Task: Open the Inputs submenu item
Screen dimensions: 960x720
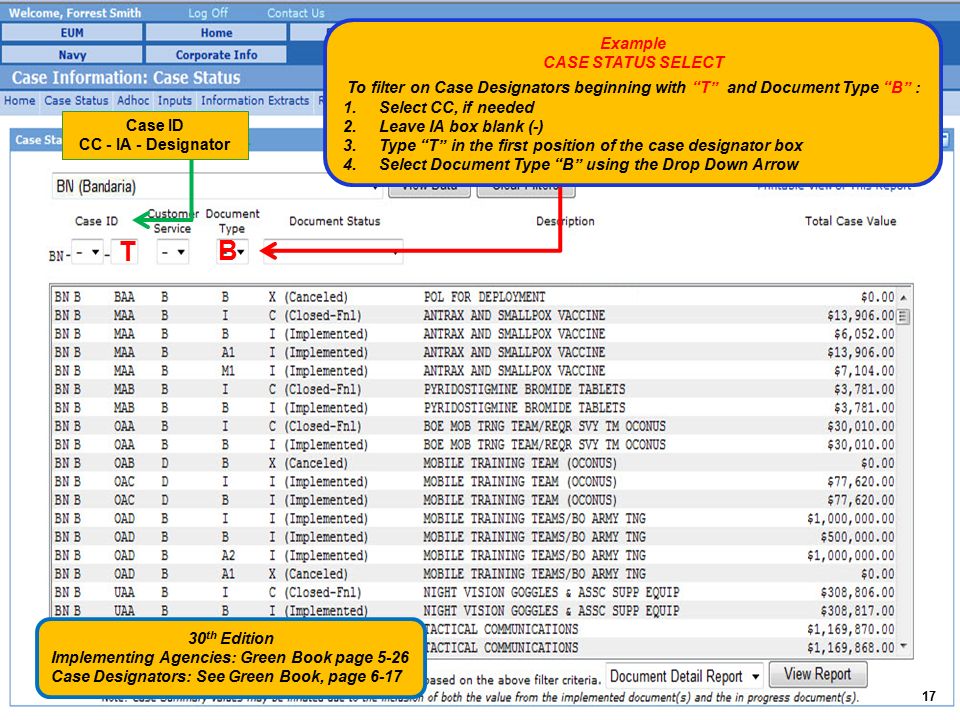Action: click(x=174, y=100)
